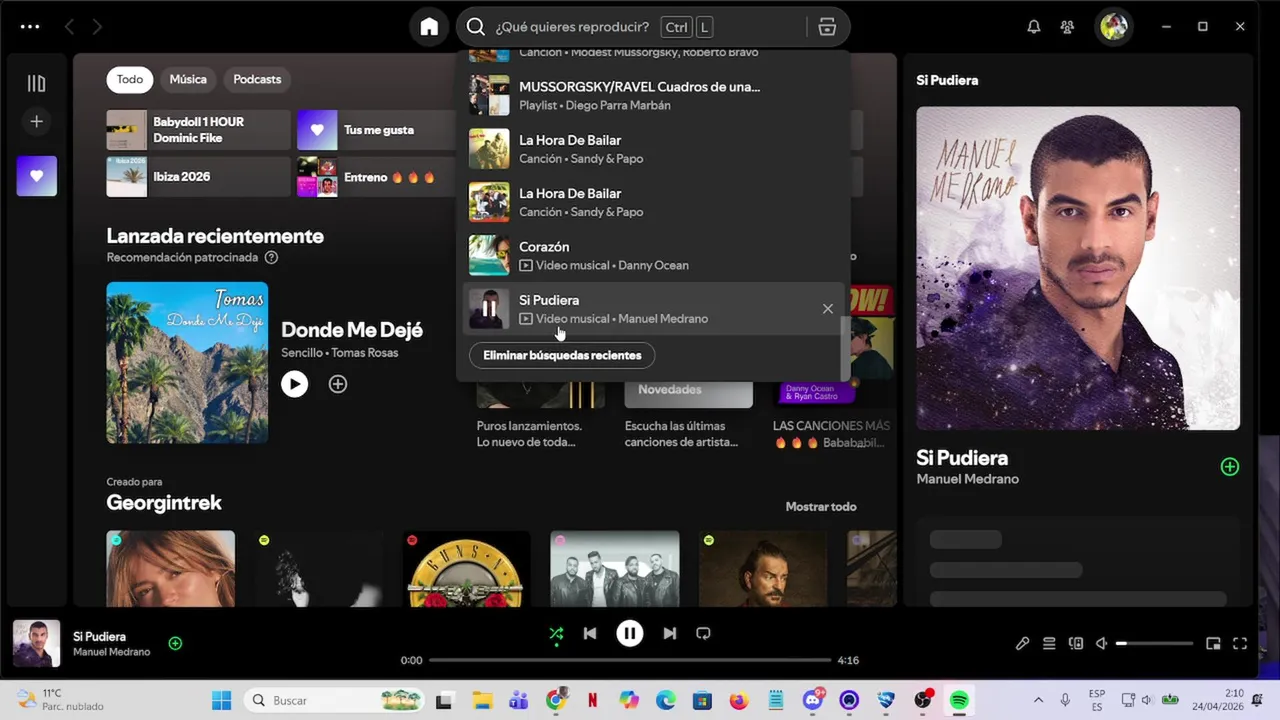1280x720 pixels.
Task: Toggle the play queue icon
Action: (1049, 644)
